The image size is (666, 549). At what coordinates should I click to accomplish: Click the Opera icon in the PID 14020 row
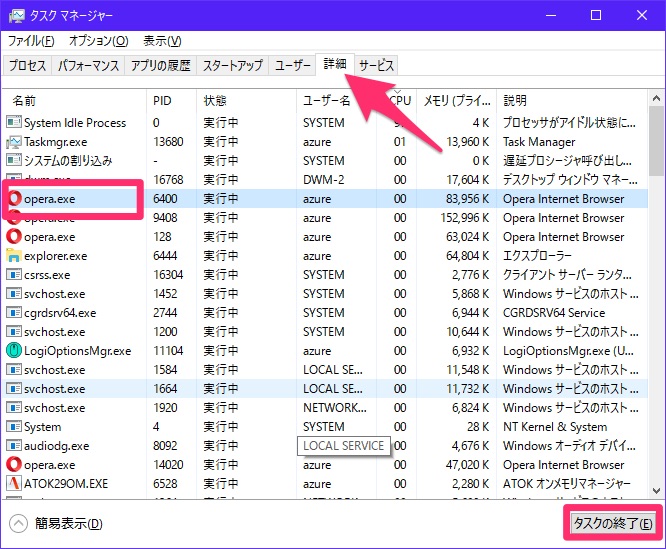click(14, 465)
